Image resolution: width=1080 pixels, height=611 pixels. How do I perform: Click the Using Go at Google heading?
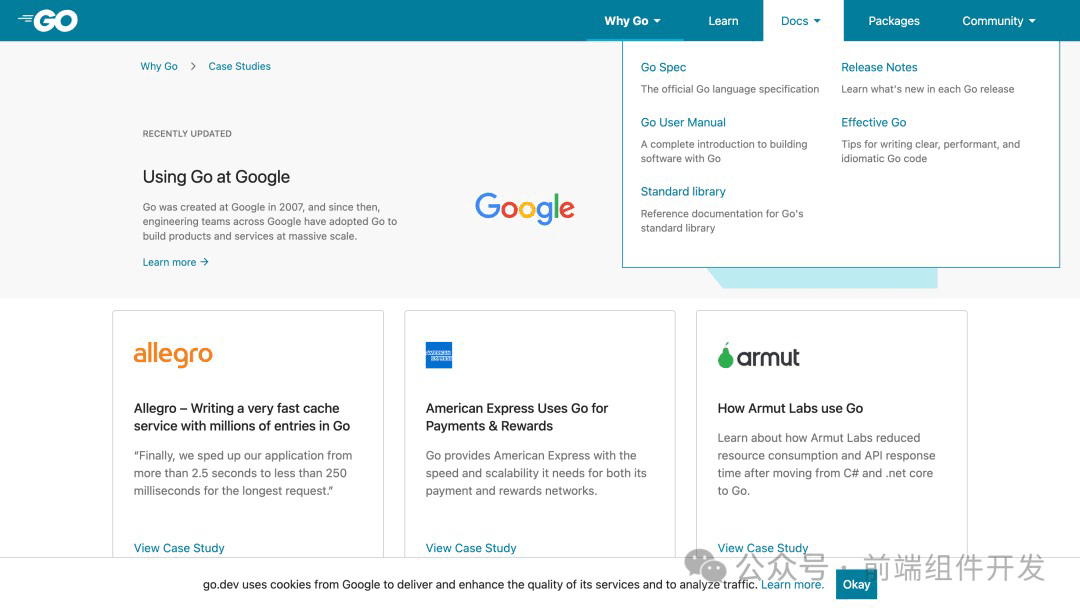pyautogui.click(x=216, y=177)
